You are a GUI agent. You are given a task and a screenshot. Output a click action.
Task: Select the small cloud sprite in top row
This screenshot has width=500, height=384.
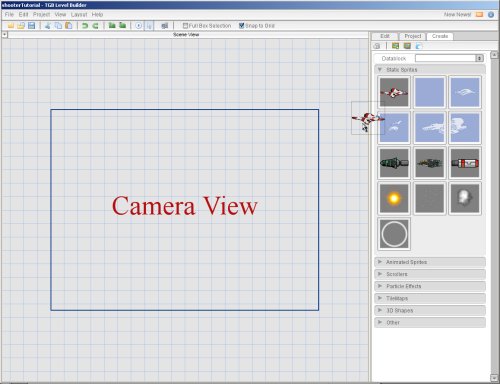(465, 92)
